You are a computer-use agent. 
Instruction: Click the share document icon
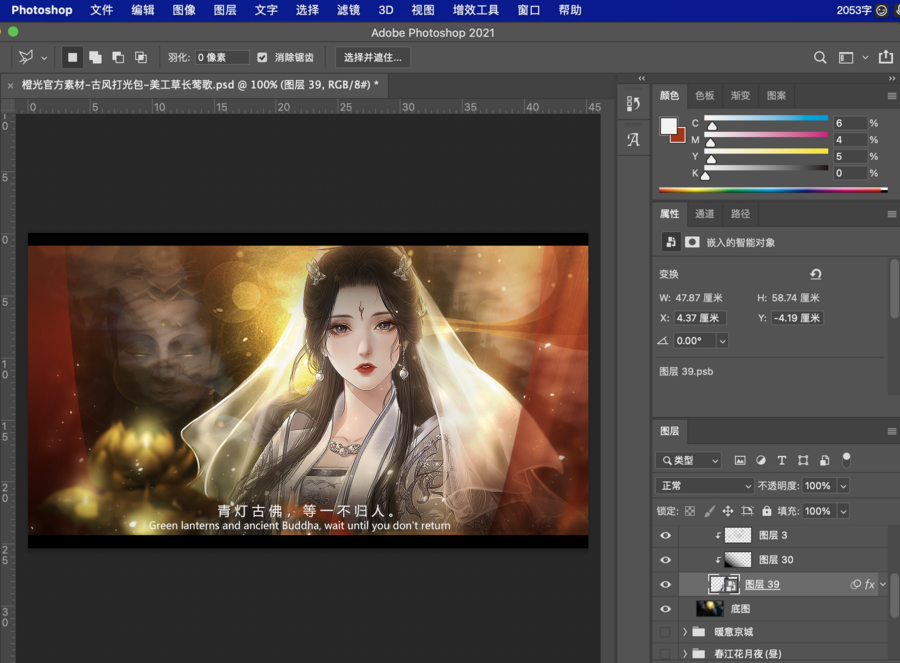coord(885,58)
